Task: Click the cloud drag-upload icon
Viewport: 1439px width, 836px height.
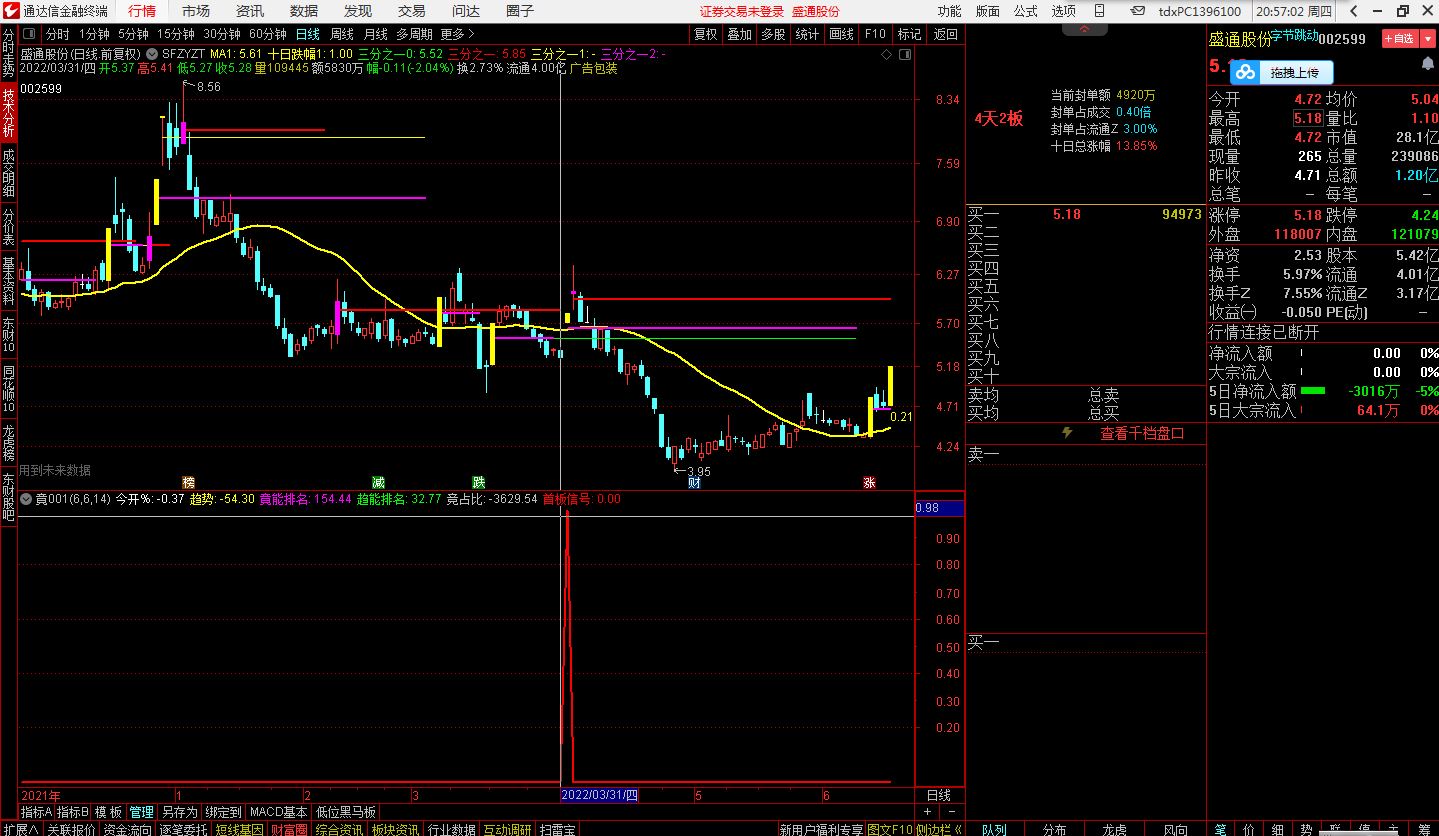Action: tap(1245, 72)
